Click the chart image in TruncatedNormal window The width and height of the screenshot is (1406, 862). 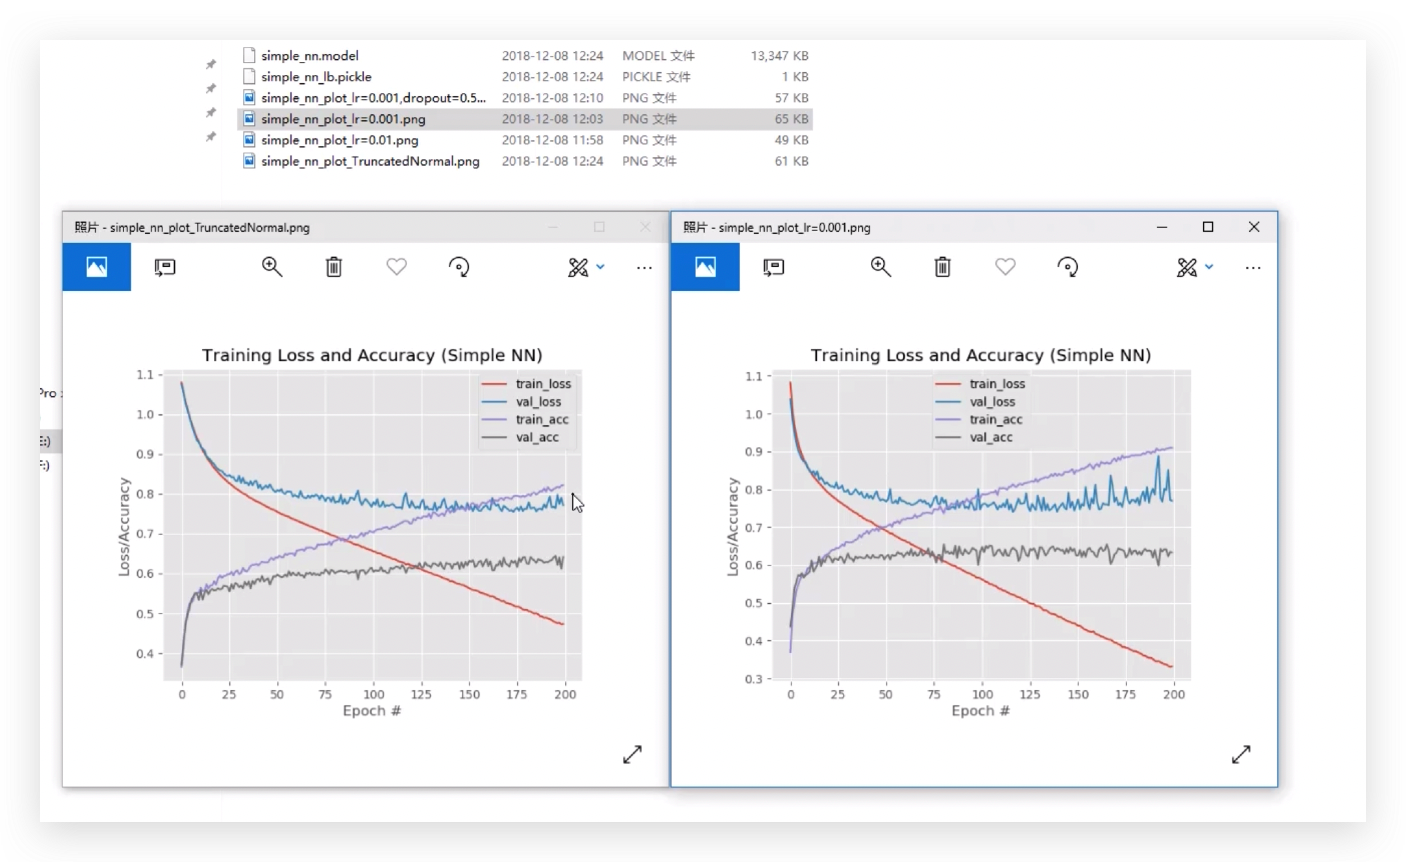pos(351,532)
